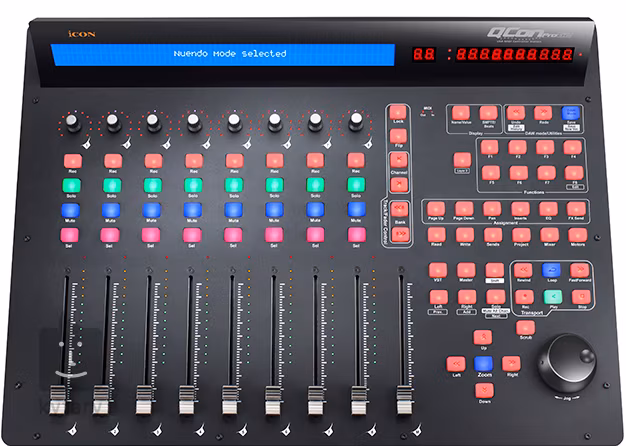Click the Bank forward arrow button

pyautogui.click(x=400, y=234)
